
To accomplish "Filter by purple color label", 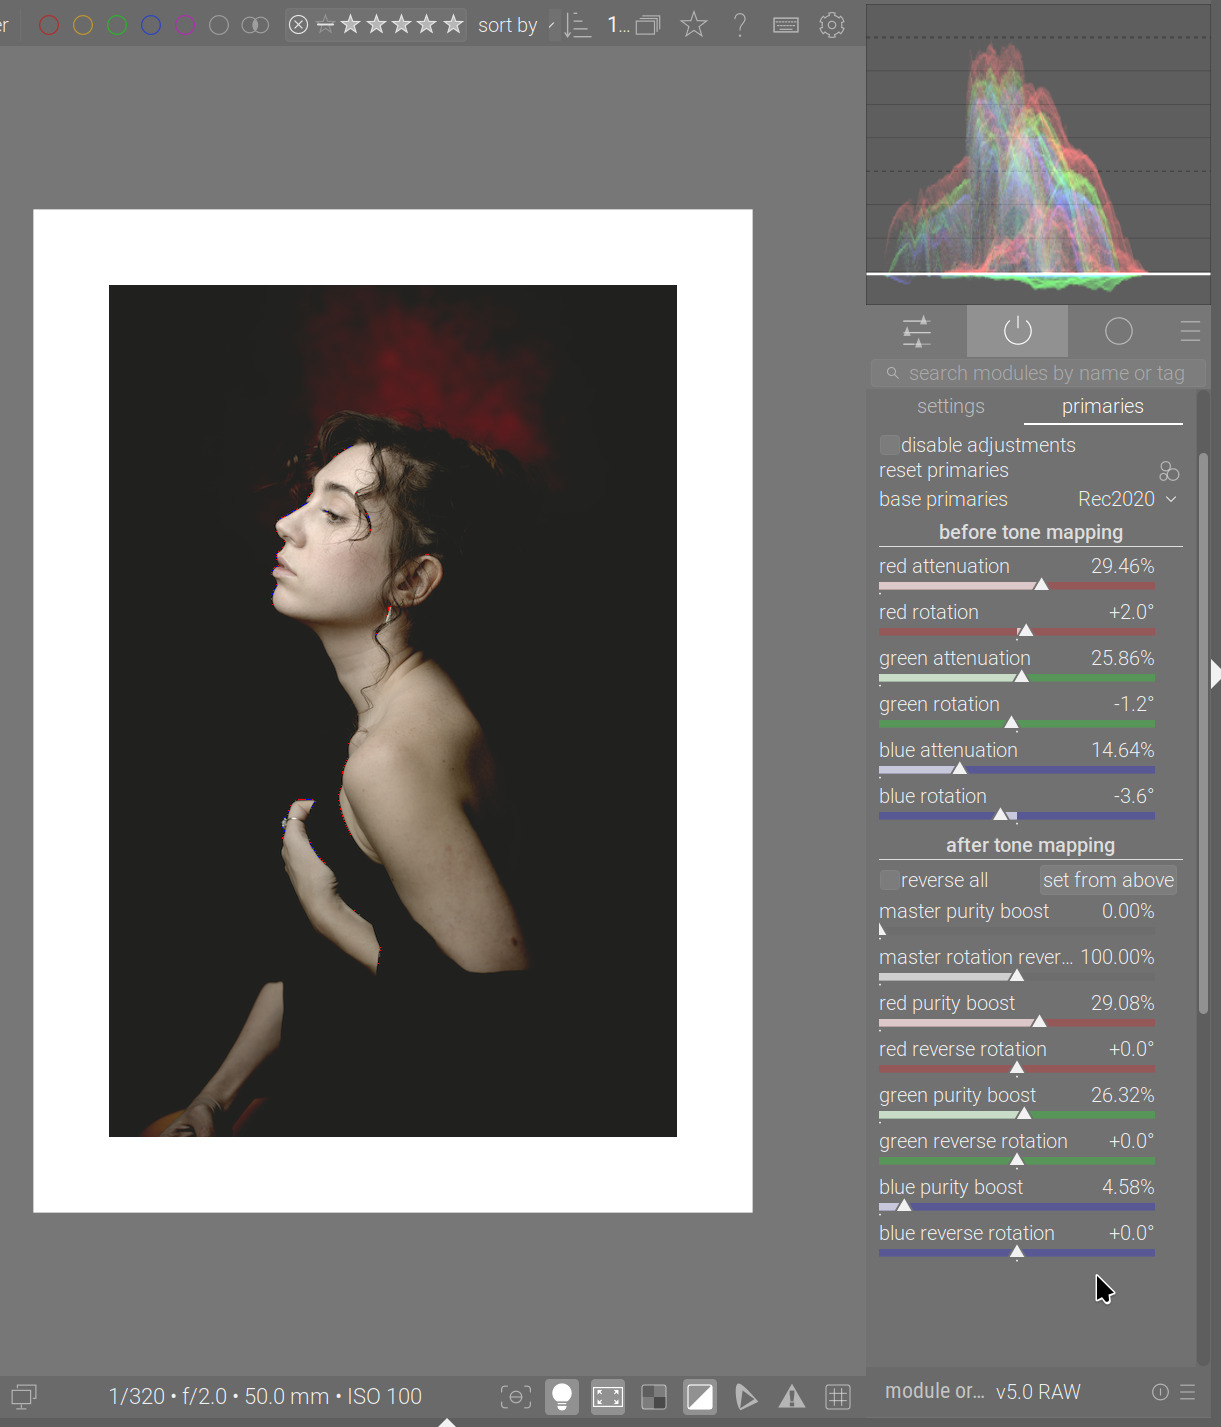I will click(x=185, y=25).
